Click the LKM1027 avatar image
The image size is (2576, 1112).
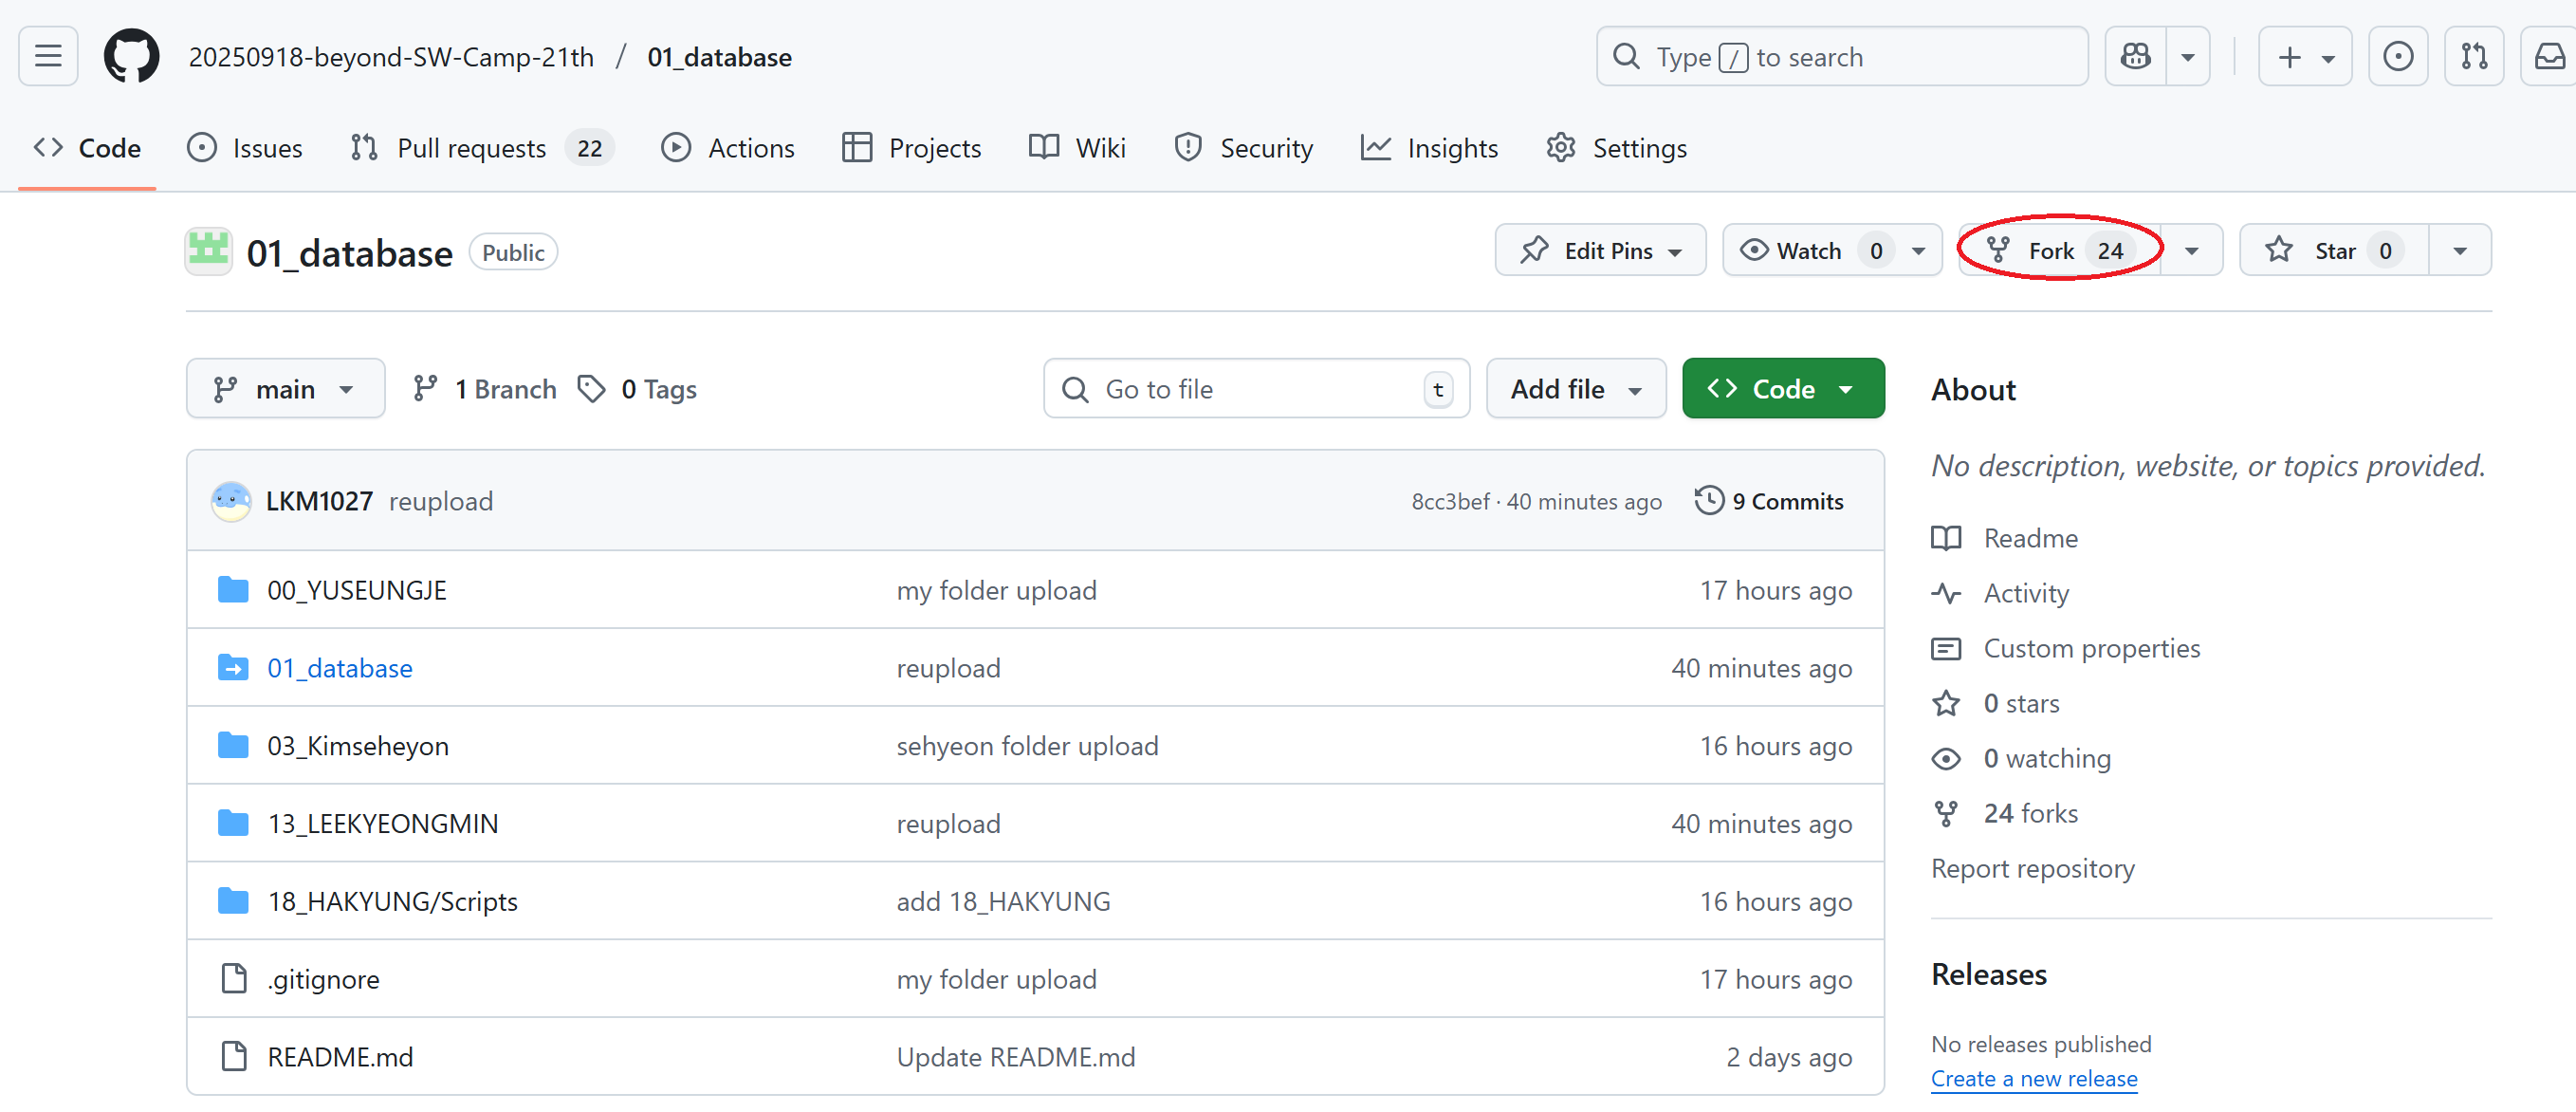[x=231, y=501]
